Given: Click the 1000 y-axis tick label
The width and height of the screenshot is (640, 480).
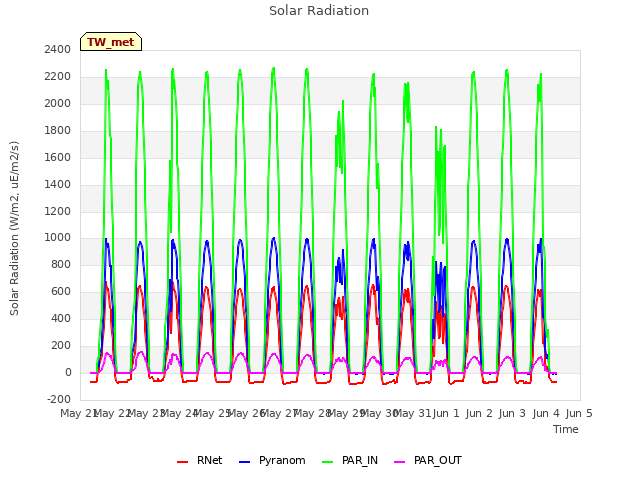Looking at the screenshot, I should pyautogui.click(x=58, y=238).
